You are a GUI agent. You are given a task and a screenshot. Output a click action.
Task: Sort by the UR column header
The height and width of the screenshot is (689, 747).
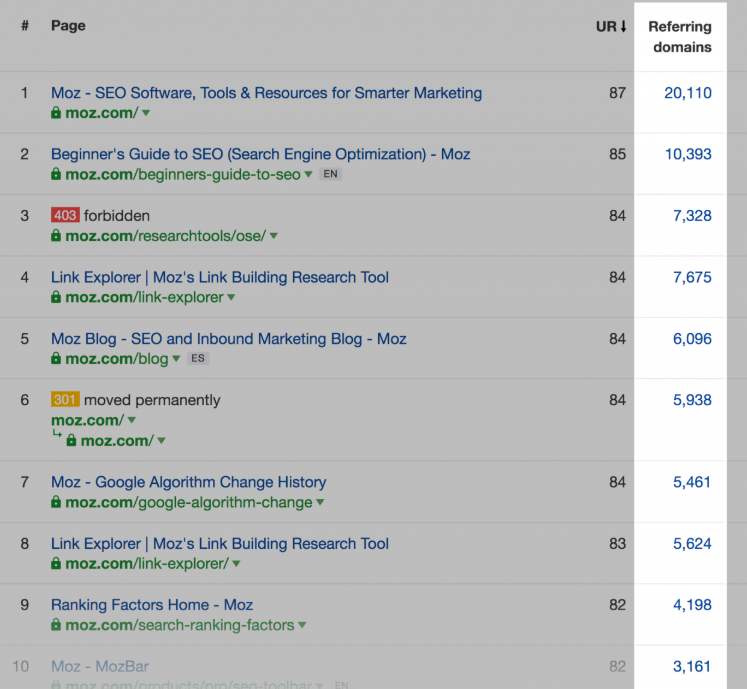coord(611,26)
